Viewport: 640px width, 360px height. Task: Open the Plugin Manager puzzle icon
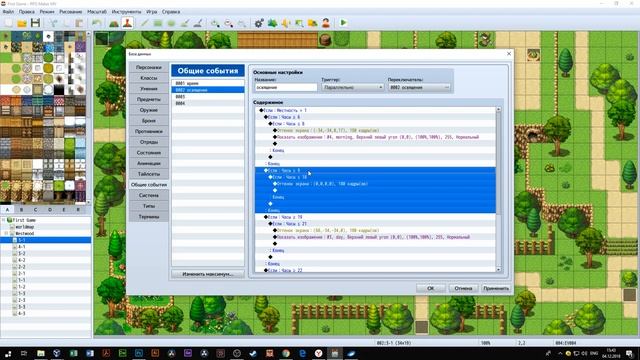click(272, 23)
